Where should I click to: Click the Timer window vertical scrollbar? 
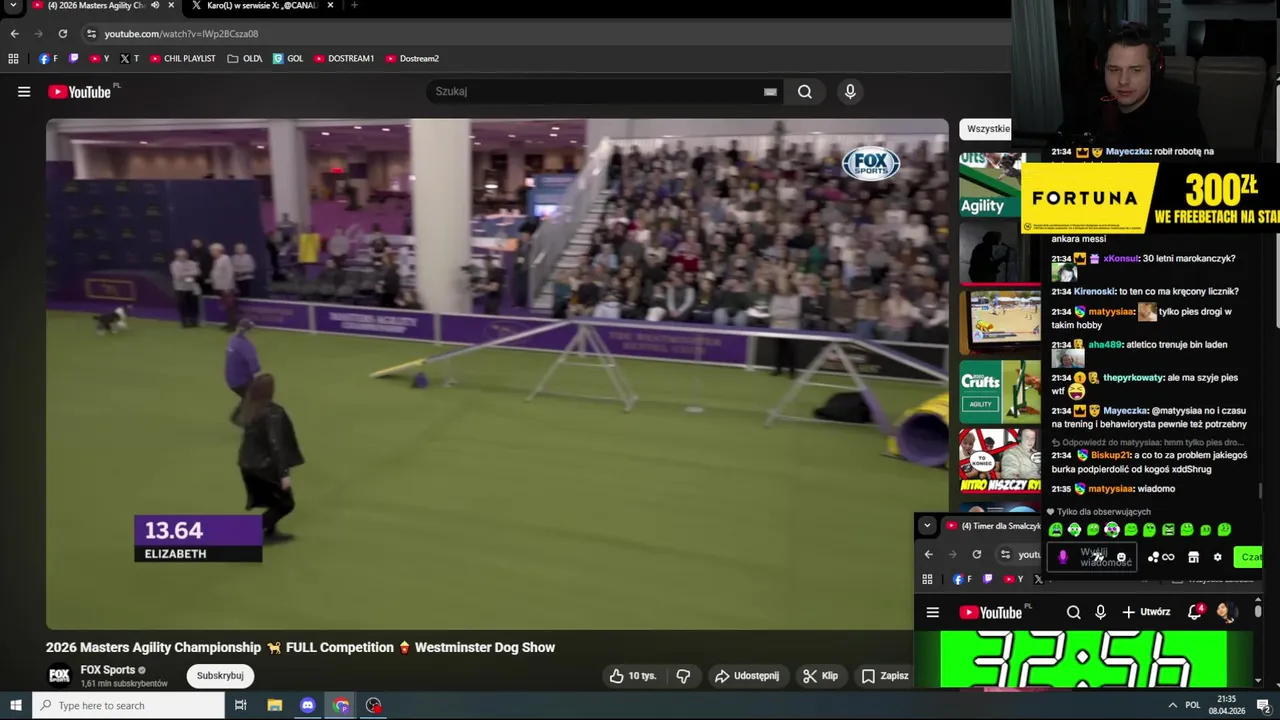coord(1258,610)
